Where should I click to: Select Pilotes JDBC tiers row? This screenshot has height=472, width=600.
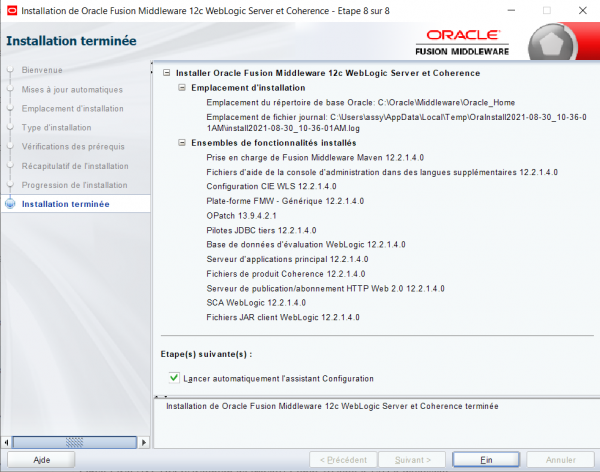click(261, 230)
